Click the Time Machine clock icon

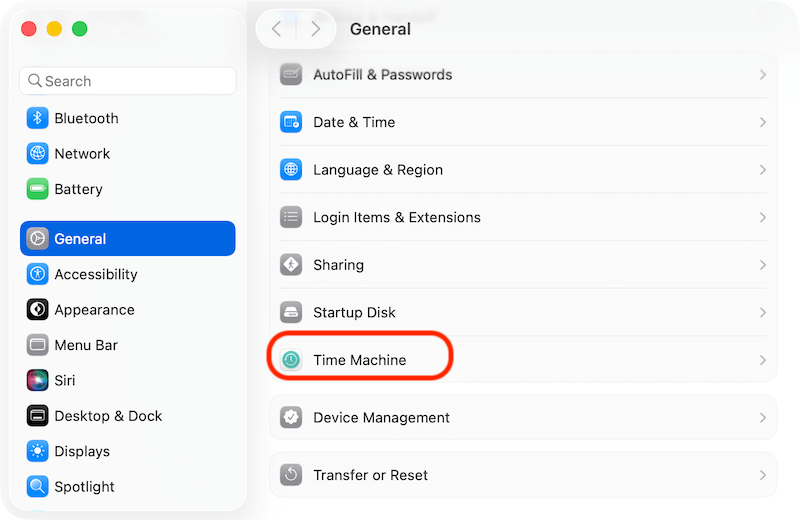tap(291, 360)
